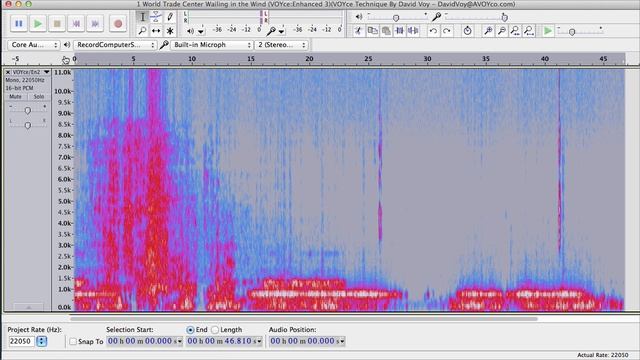Start playback with the green Play button
Viewport: 640px width, 360px height.
point(38,24)
